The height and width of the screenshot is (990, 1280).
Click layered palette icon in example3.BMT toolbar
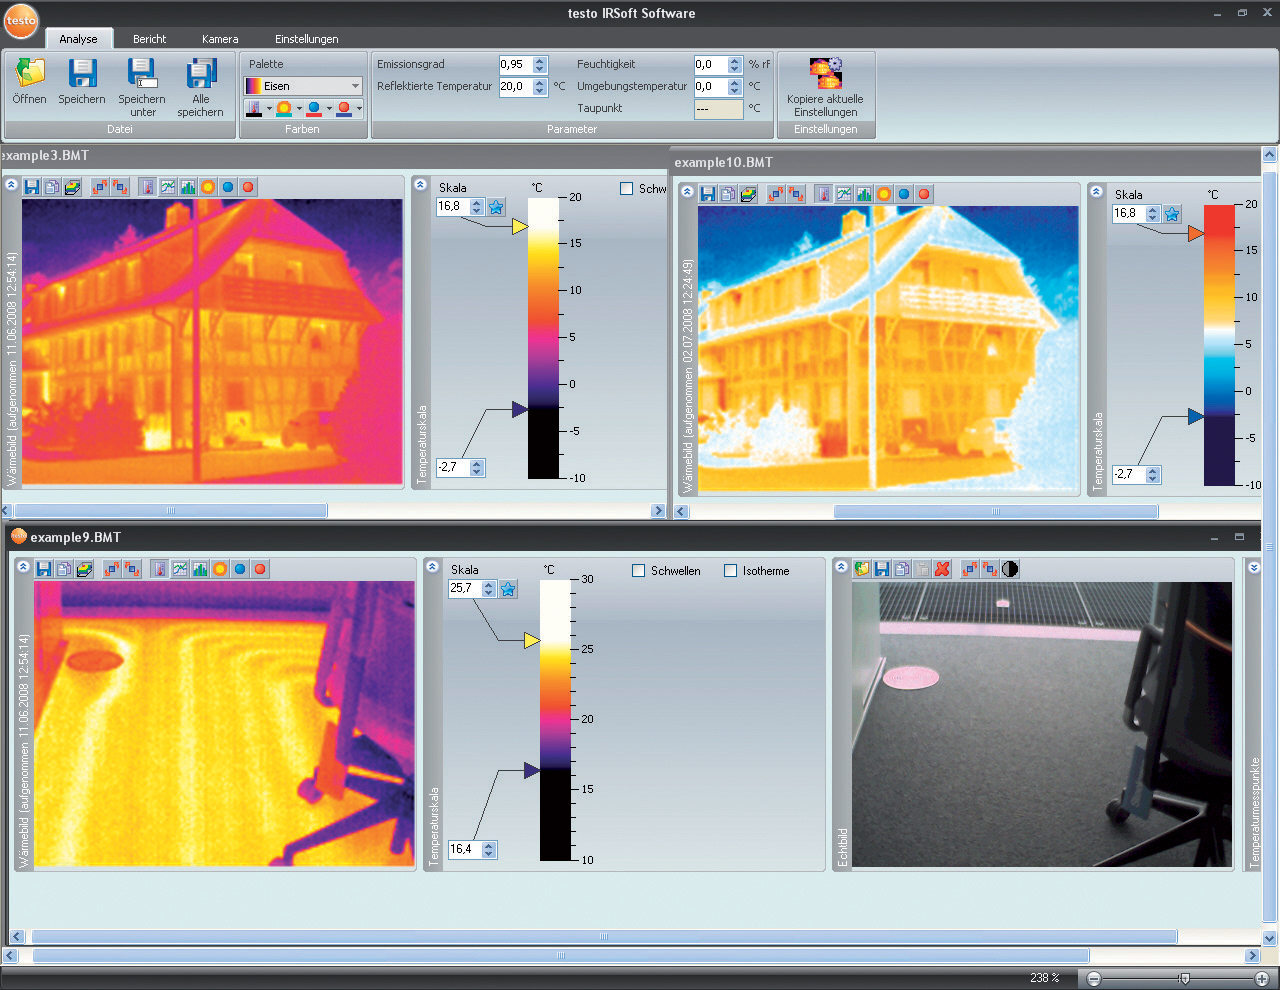point(72,187)
